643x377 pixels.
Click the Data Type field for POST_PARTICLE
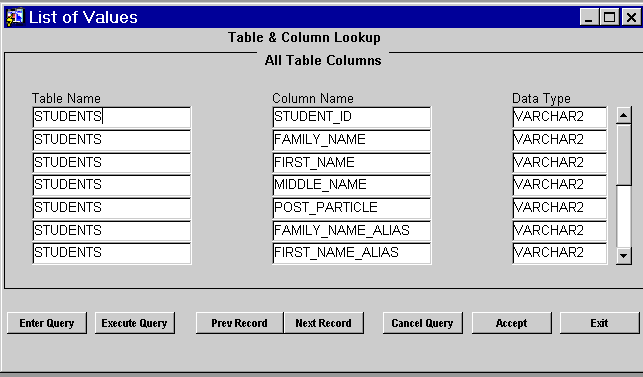559,208
